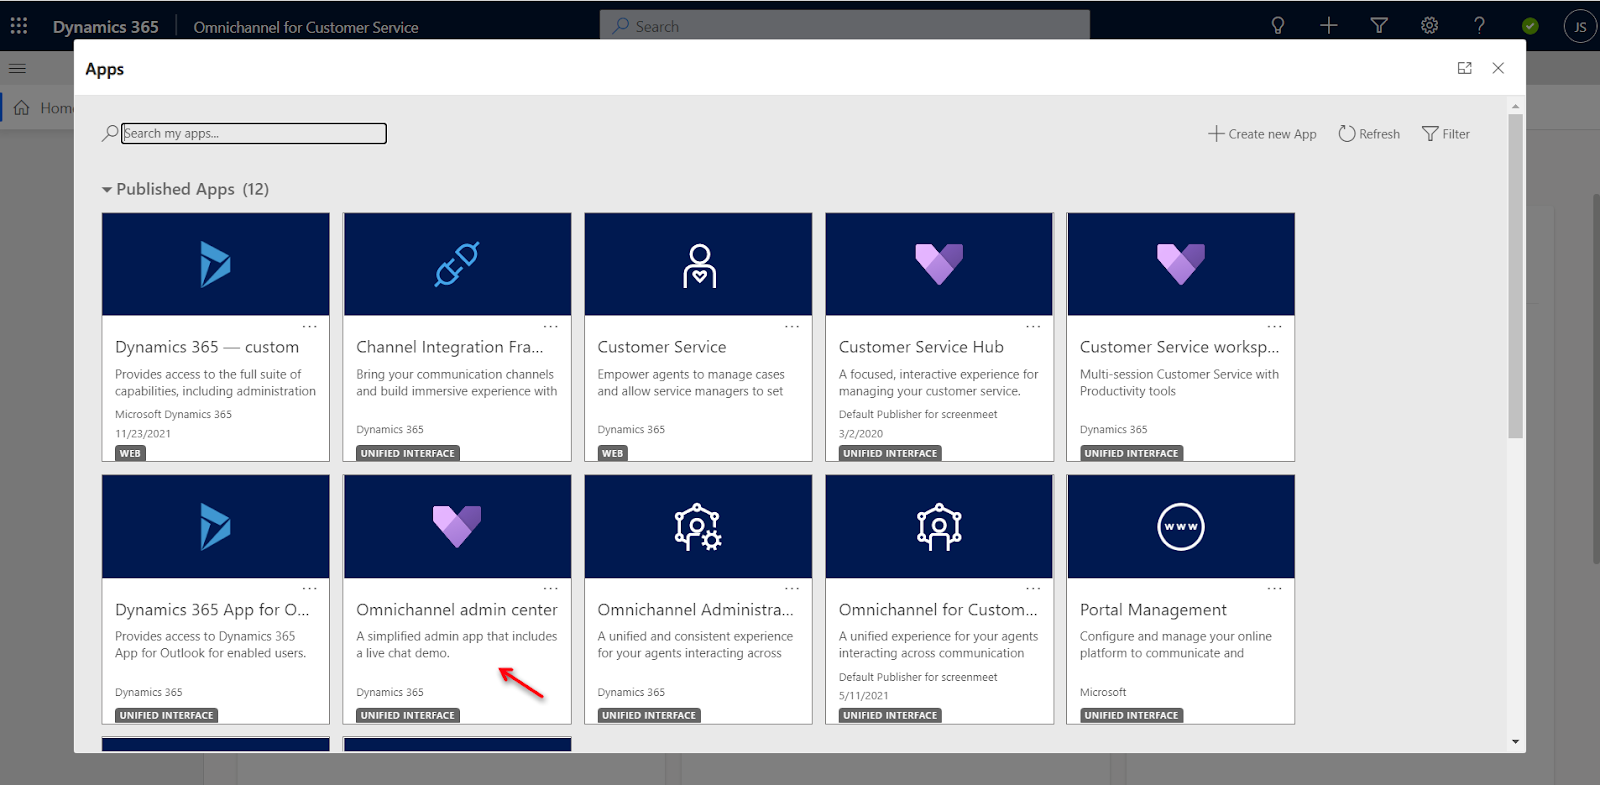This screenshot has width=1600, height=785.
Task: Click the Omnichannel admin center title
Action: [x=457, y=610]
